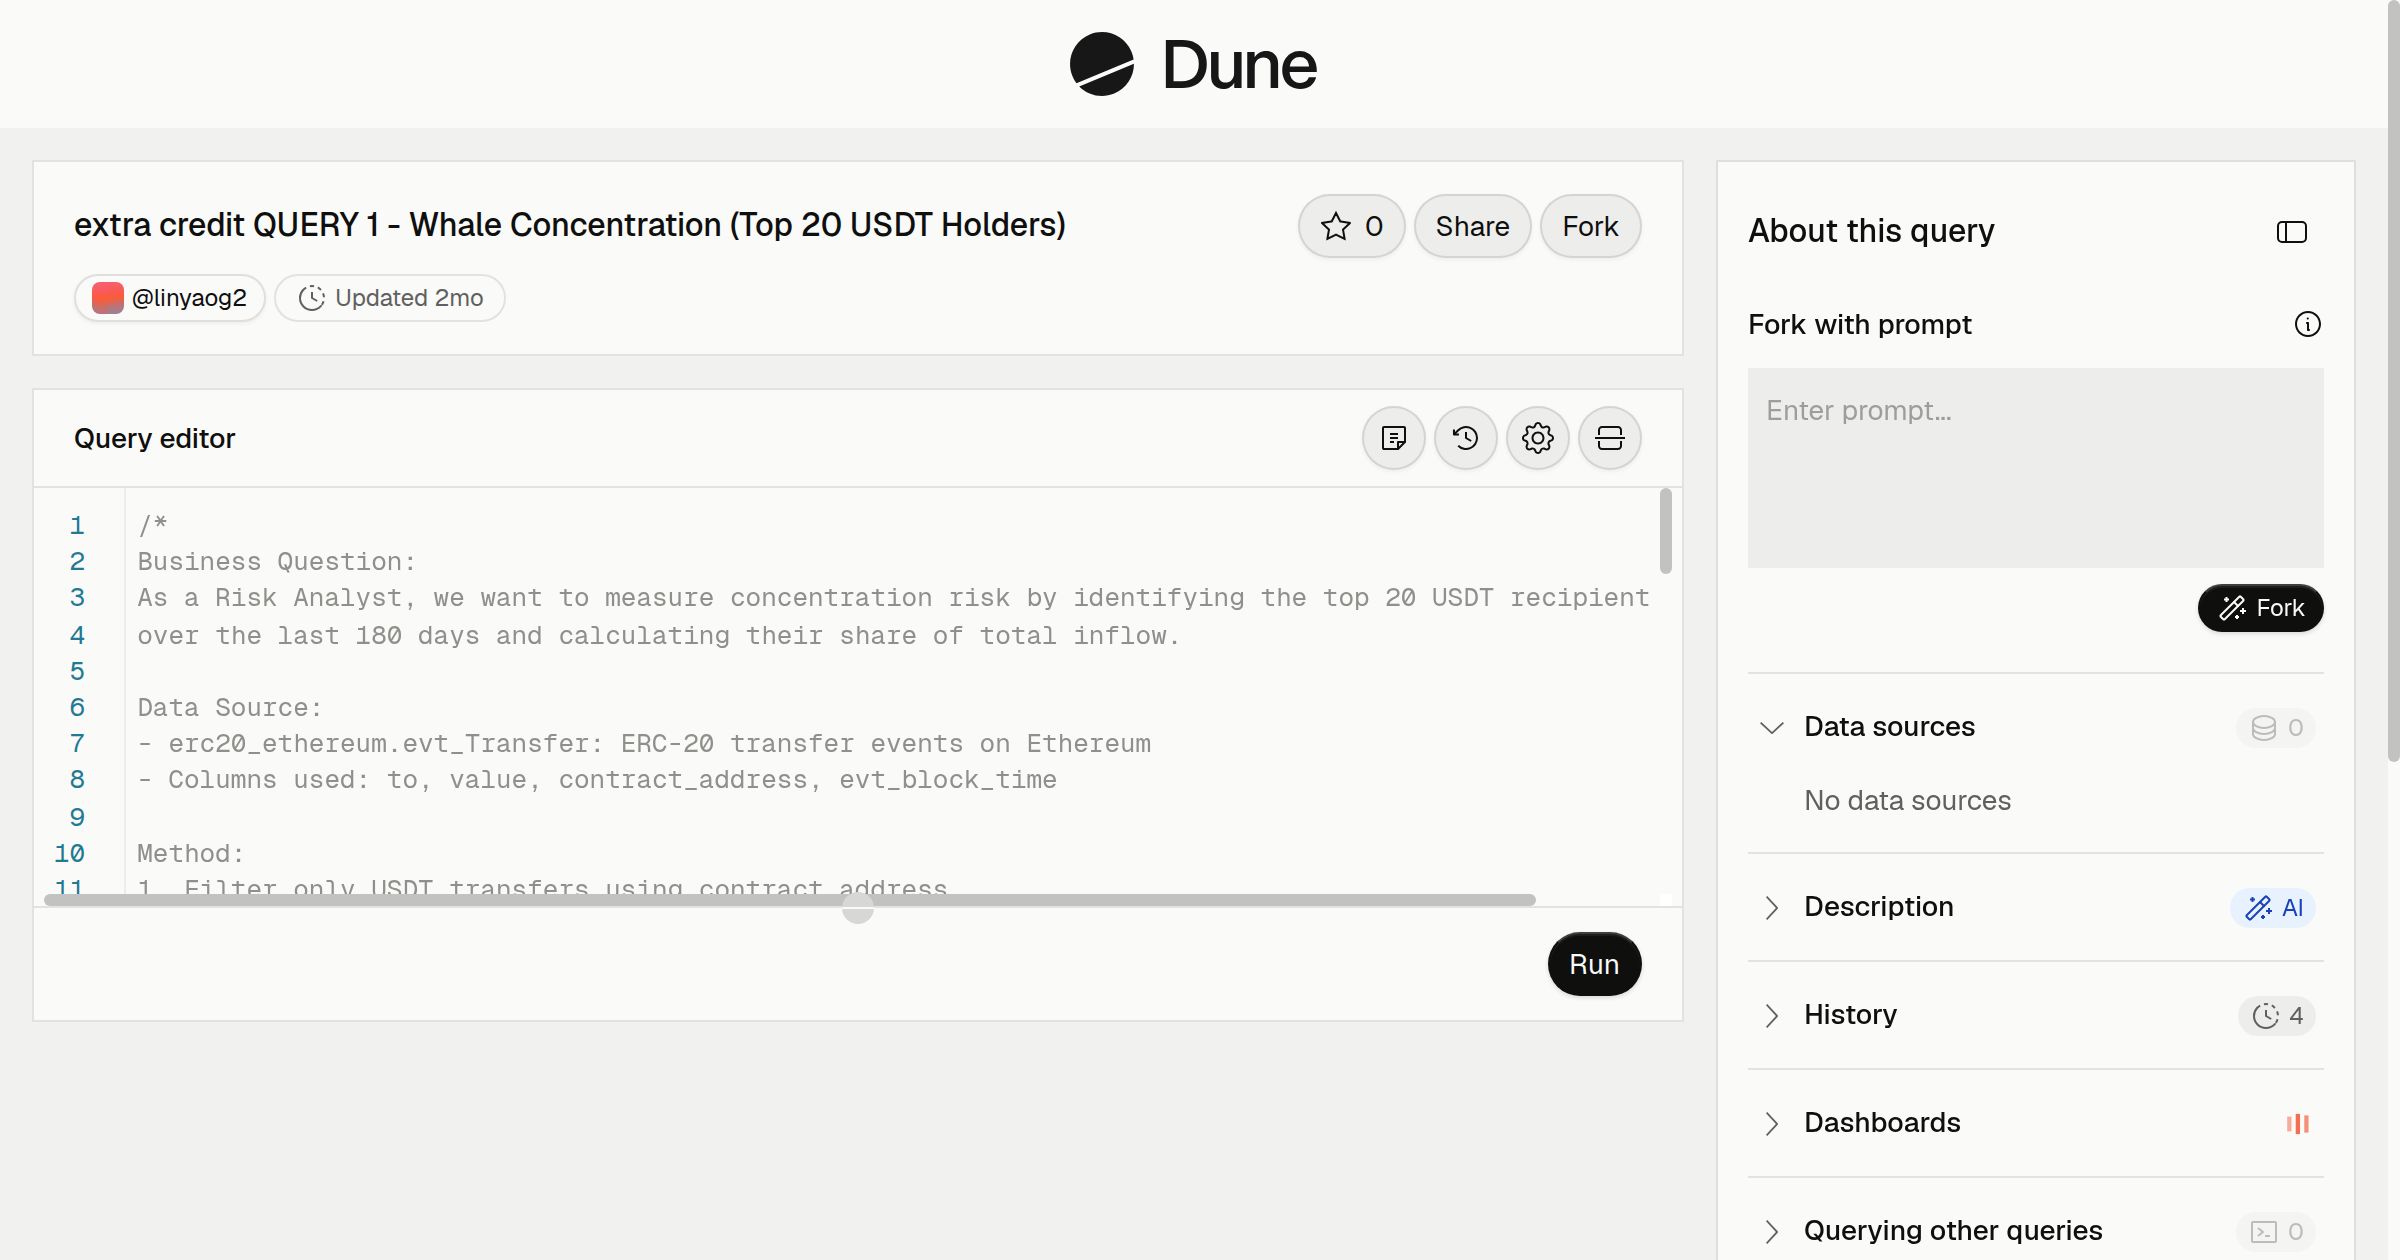This screenshot has width=2400, height=1260.
Task: Star this query
Action: (1351, 226)
